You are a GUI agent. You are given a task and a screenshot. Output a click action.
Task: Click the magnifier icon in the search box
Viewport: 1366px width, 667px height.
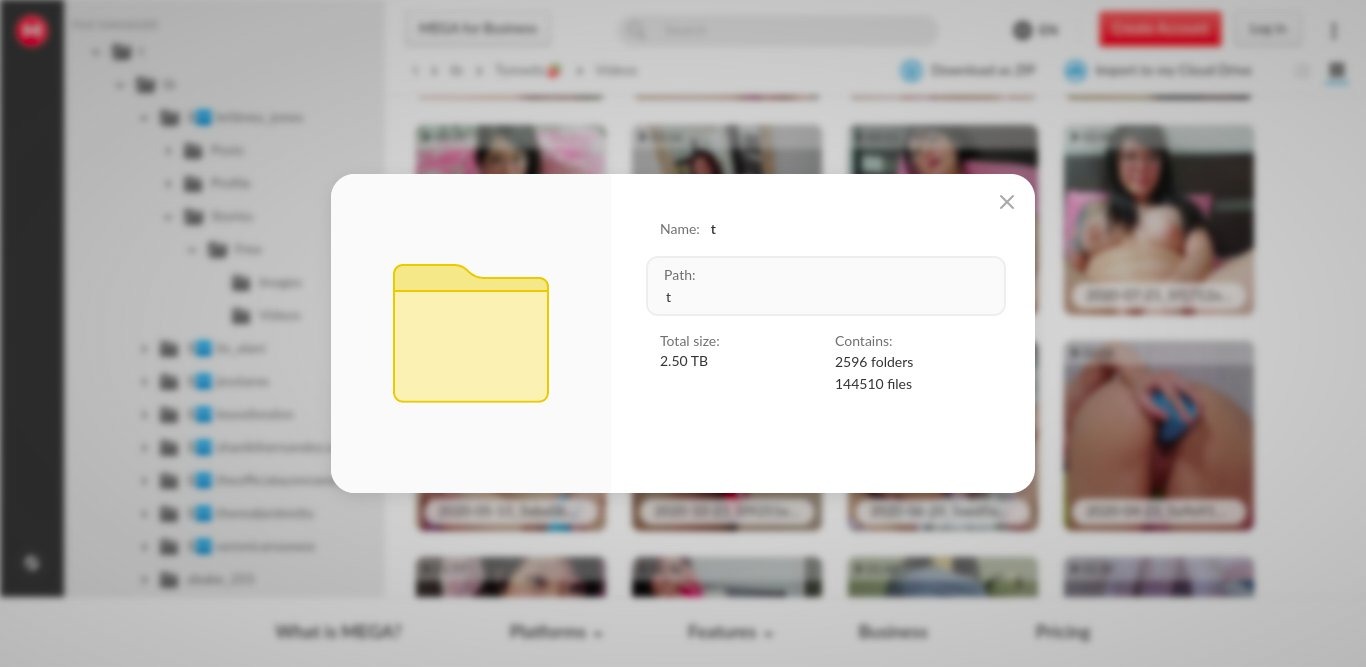pos(636,30)
